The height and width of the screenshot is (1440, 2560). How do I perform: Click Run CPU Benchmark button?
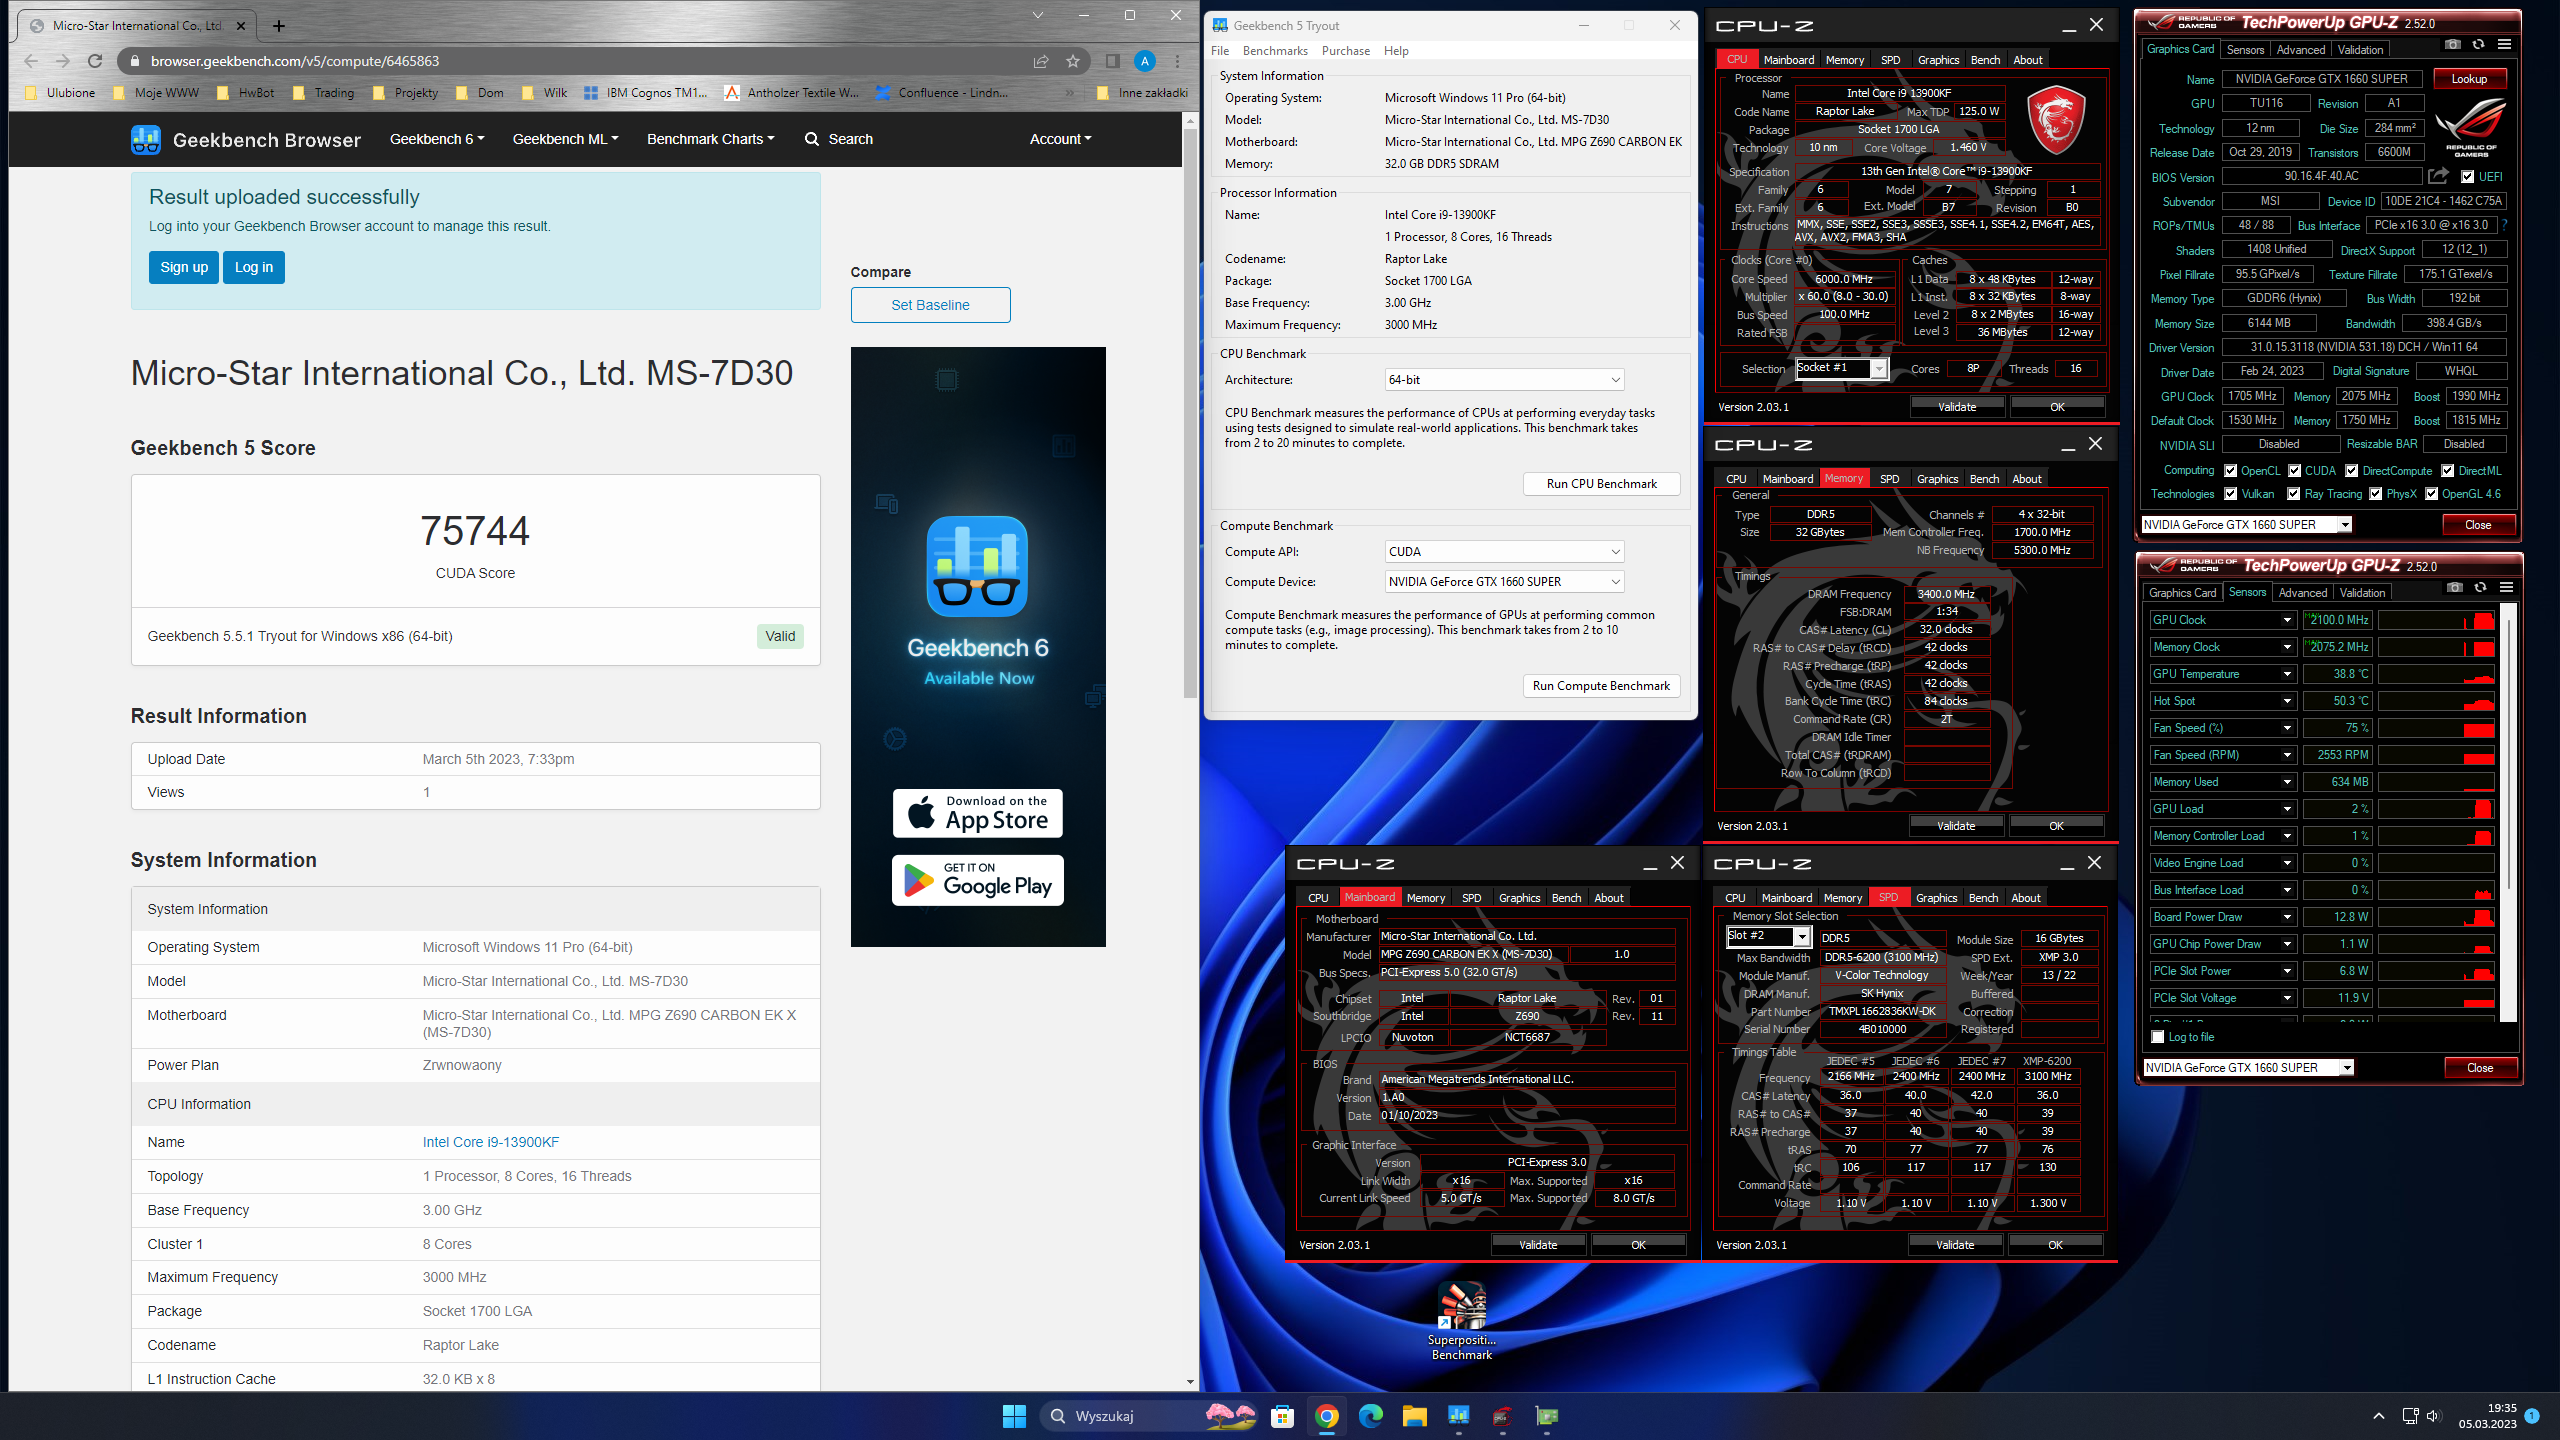(x=1601, y=484)
